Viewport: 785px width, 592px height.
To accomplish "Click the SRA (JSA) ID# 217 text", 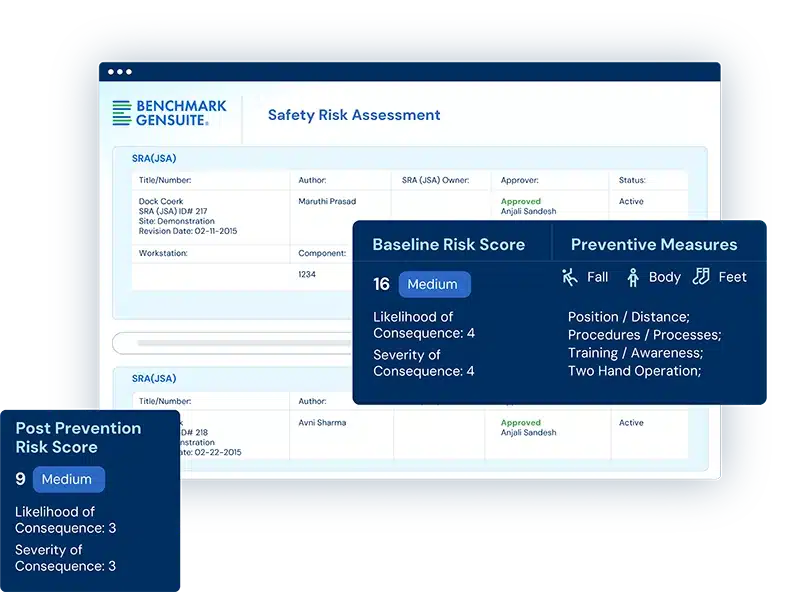I will point(173,211).
